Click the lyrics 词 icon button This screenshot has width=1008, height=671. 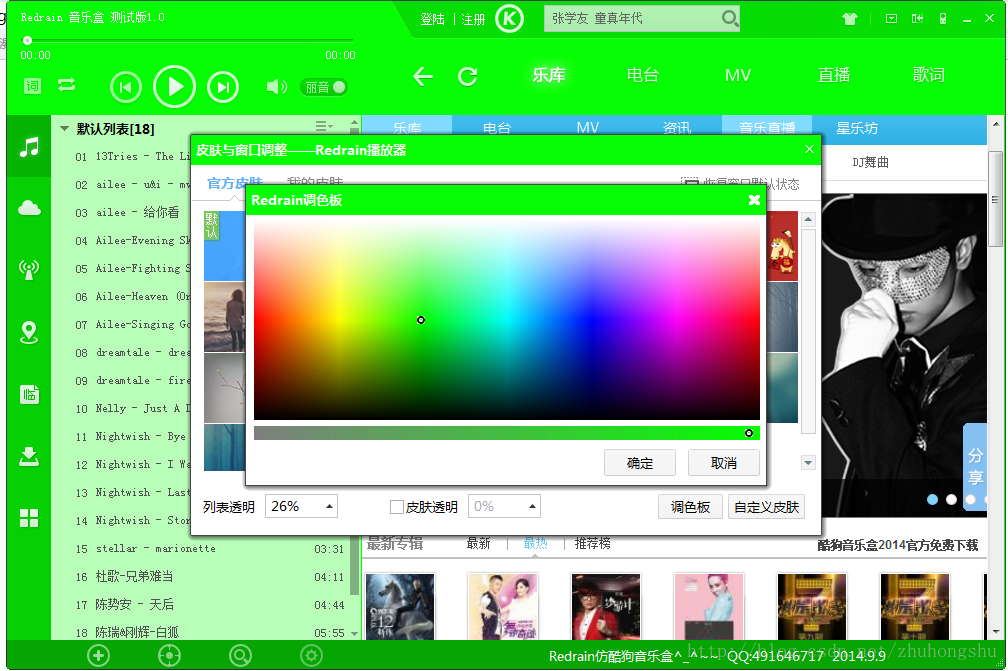point(32,85)
